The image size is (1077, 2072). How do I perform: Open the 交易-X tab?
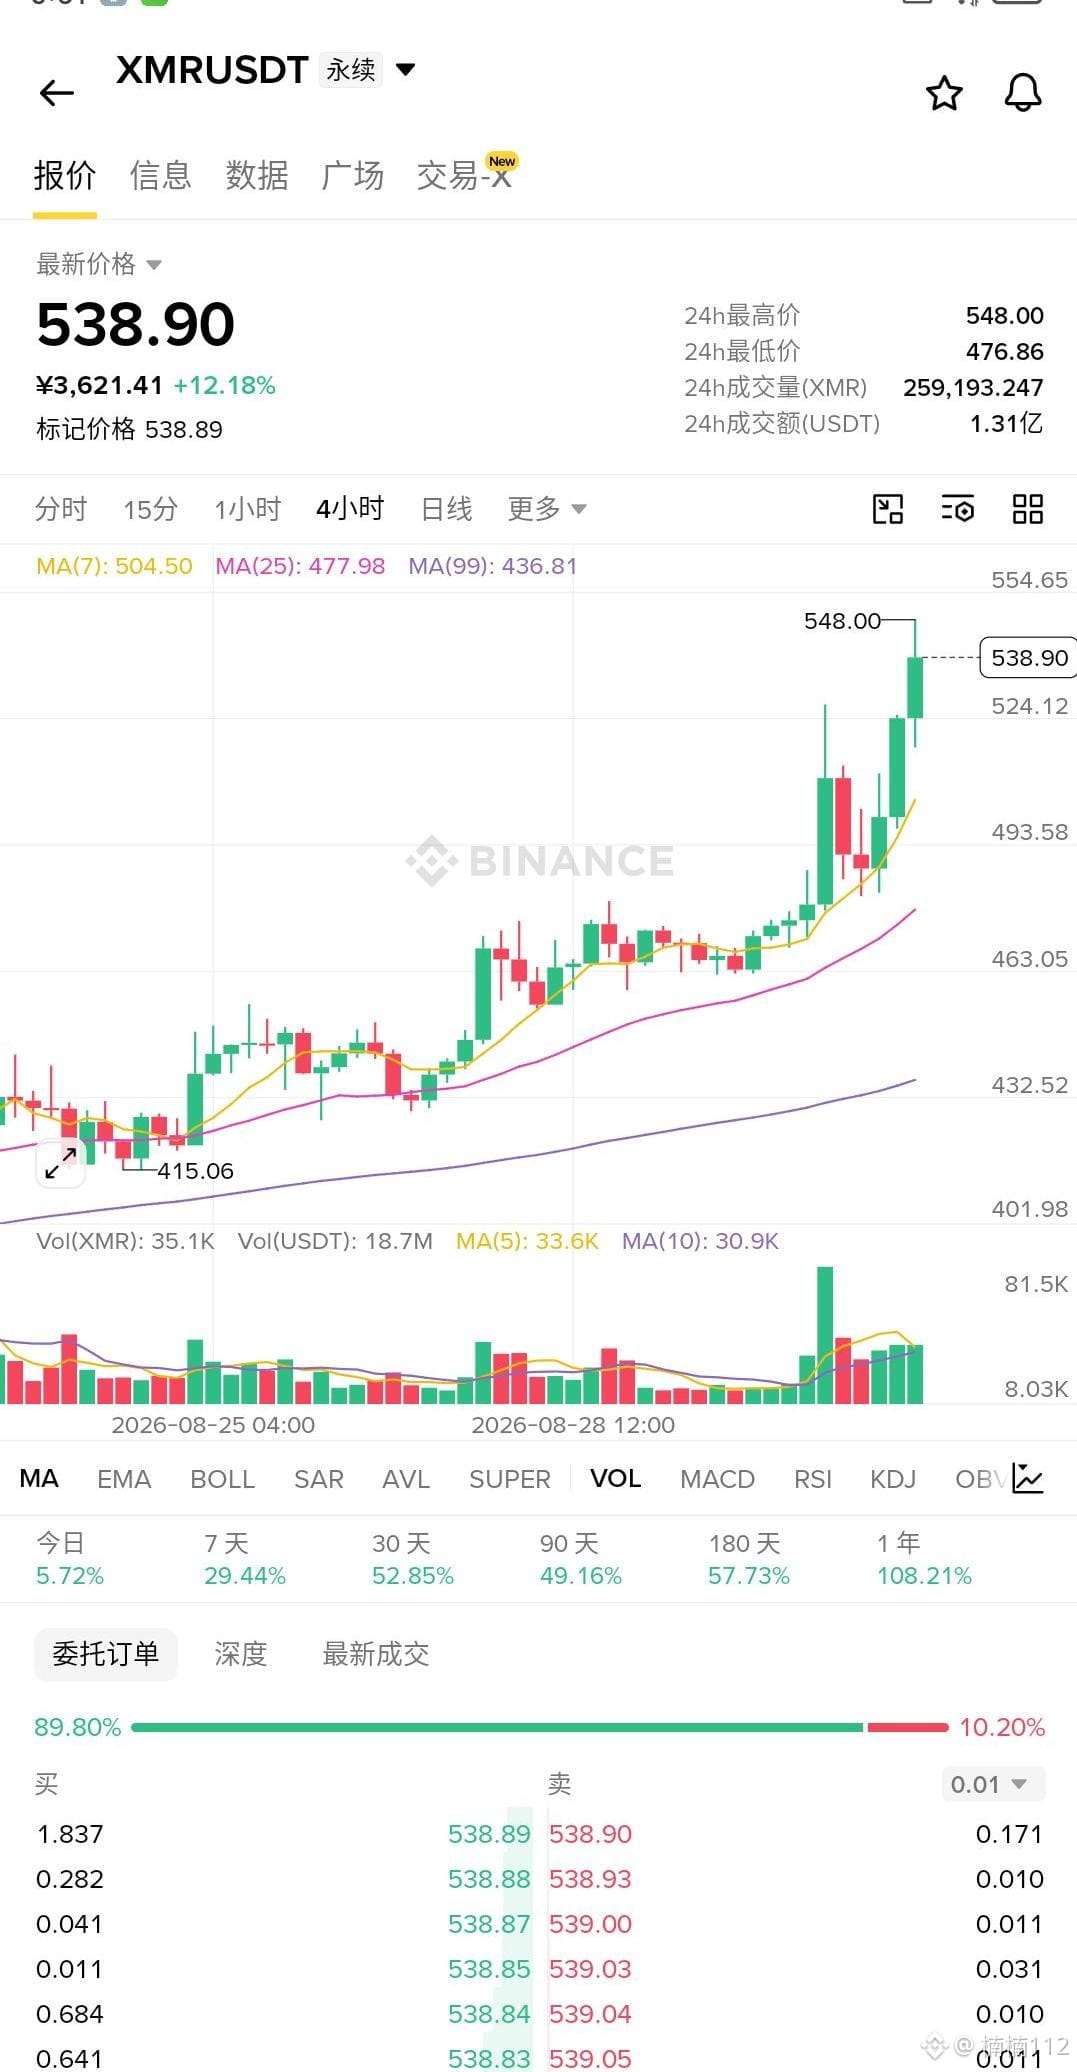click(x=467, y=174)
